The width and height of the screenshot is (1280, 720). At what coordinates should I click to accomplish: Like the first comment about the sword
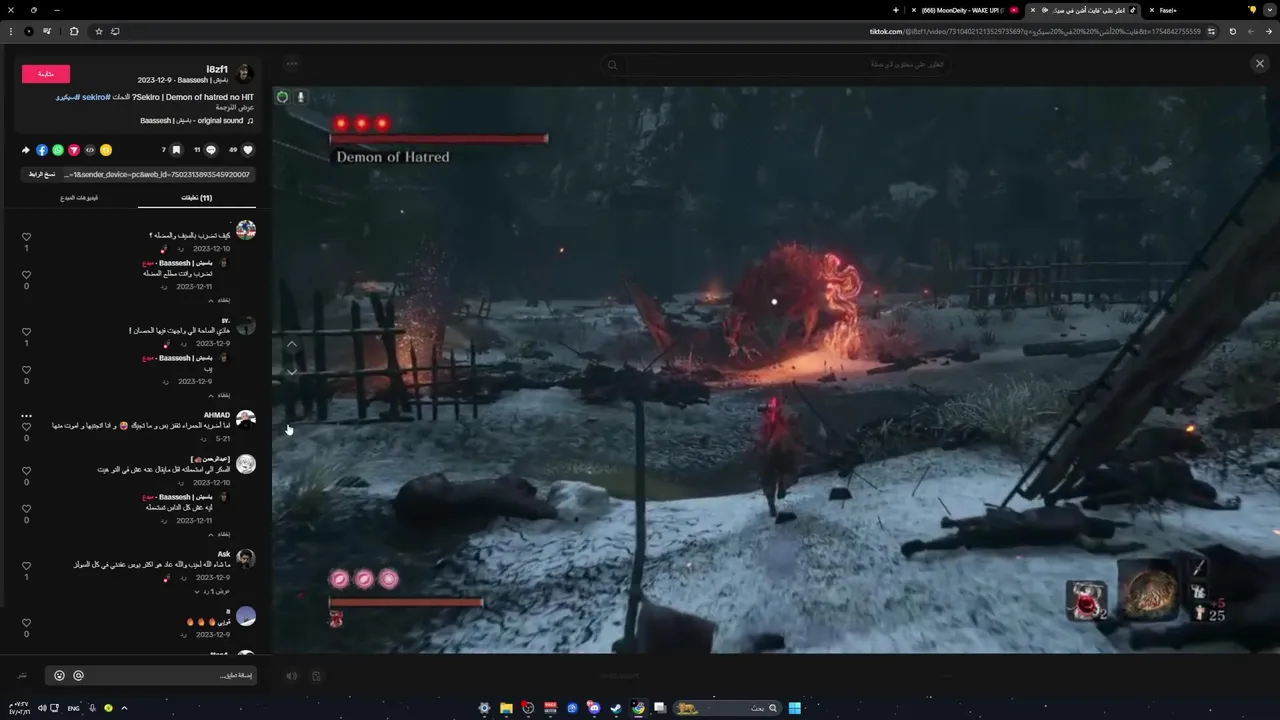tap(26, 237)
